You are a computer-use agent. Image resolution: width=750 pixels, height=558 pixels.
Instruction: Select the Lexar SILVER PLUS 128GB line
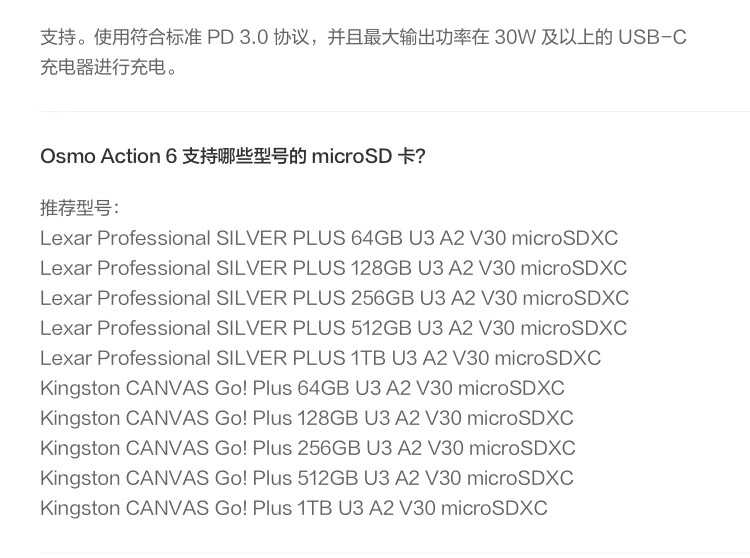[333, 268]
